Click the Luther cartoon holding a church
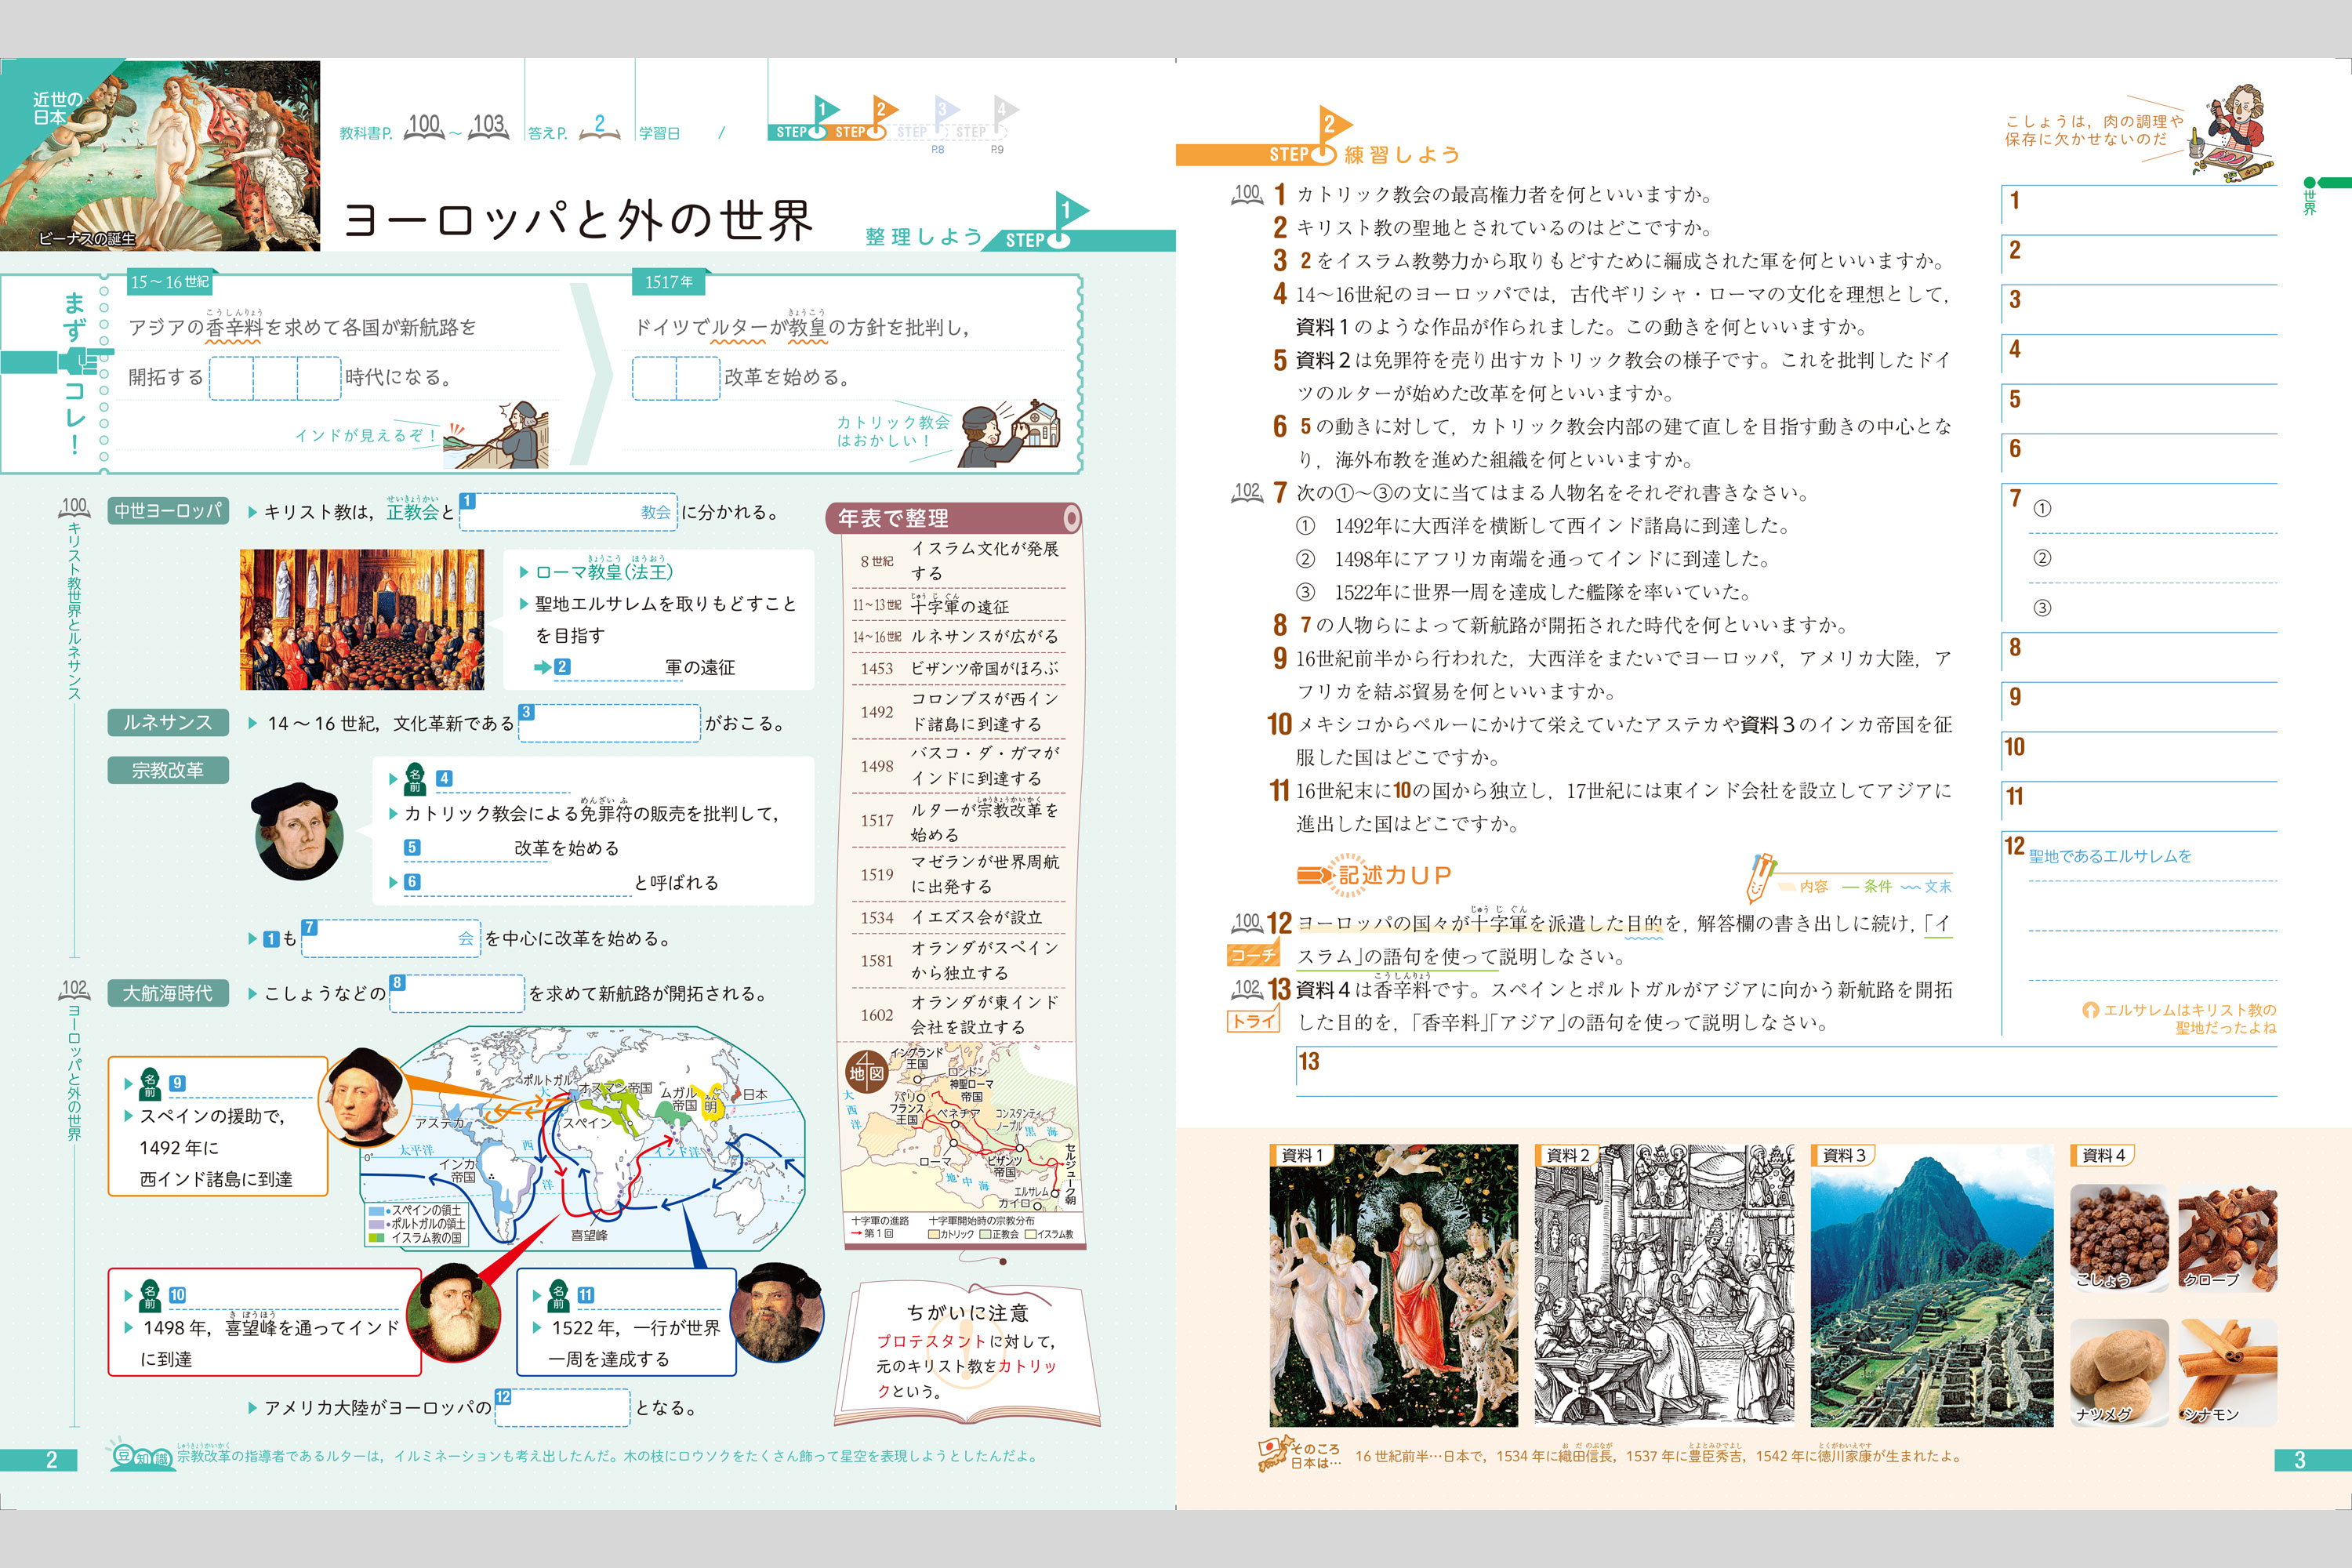 tap(1010, 433)
